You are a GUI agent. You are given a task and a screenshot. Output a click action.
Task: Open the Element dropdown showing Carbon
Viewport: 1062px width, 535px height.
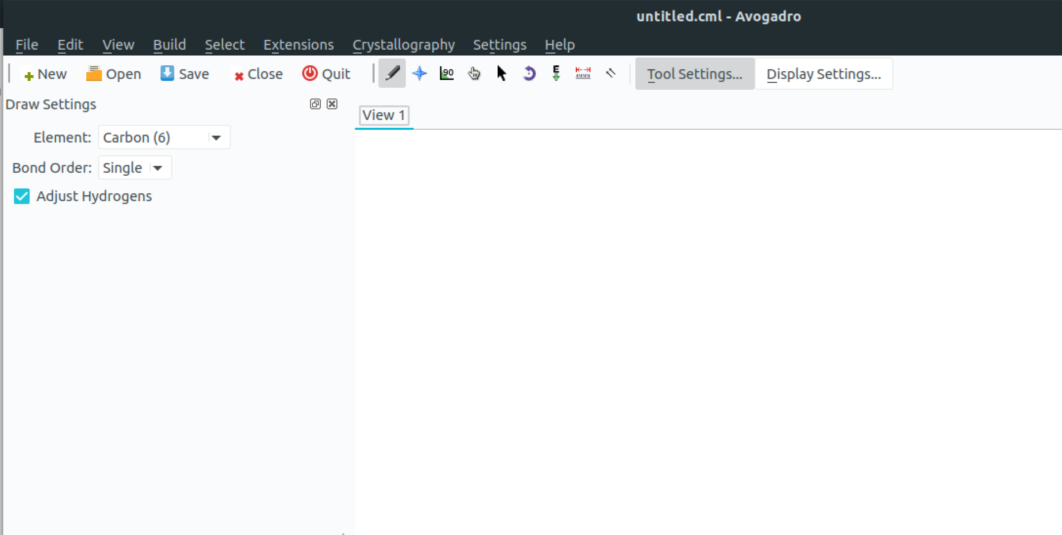click(164, 138)
